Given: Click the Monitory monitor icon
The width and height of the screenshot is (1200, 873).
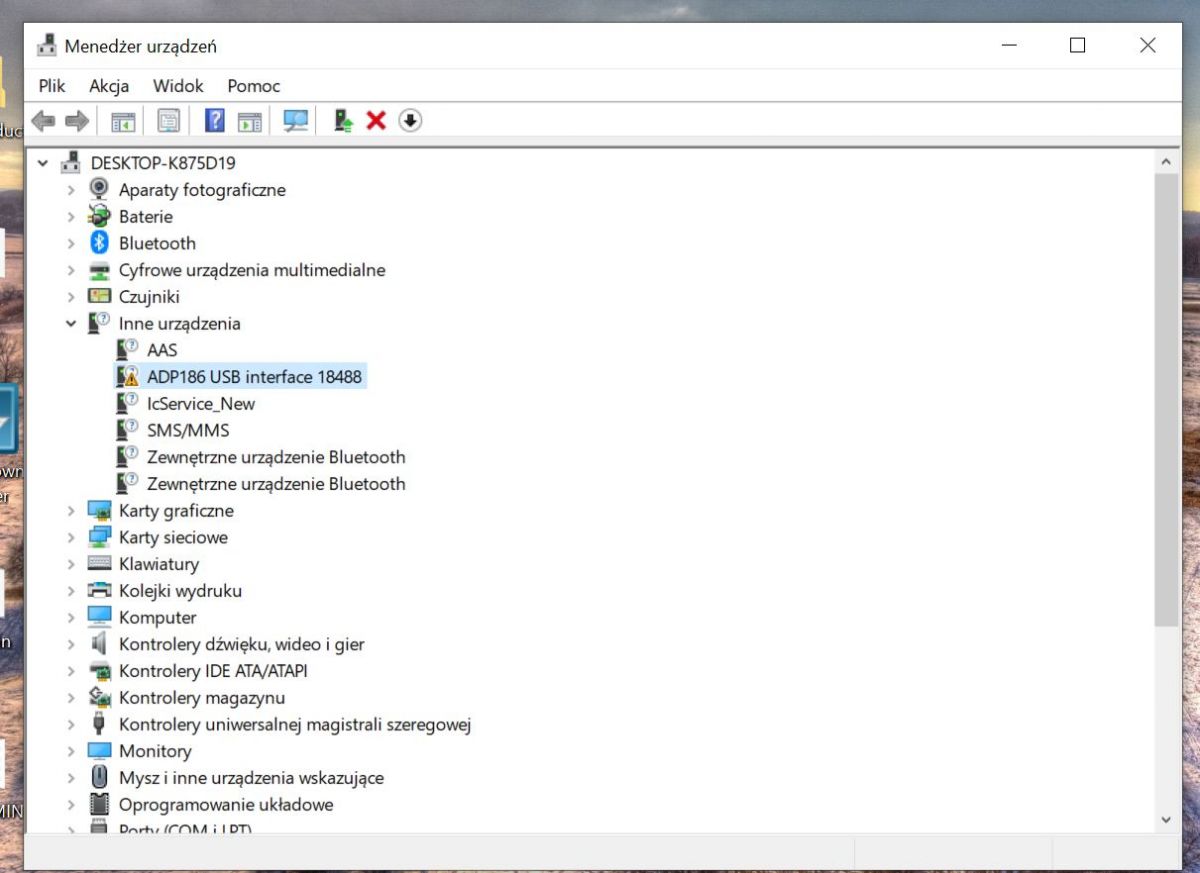Looking at the screenshot, I should tap(99, 751).
